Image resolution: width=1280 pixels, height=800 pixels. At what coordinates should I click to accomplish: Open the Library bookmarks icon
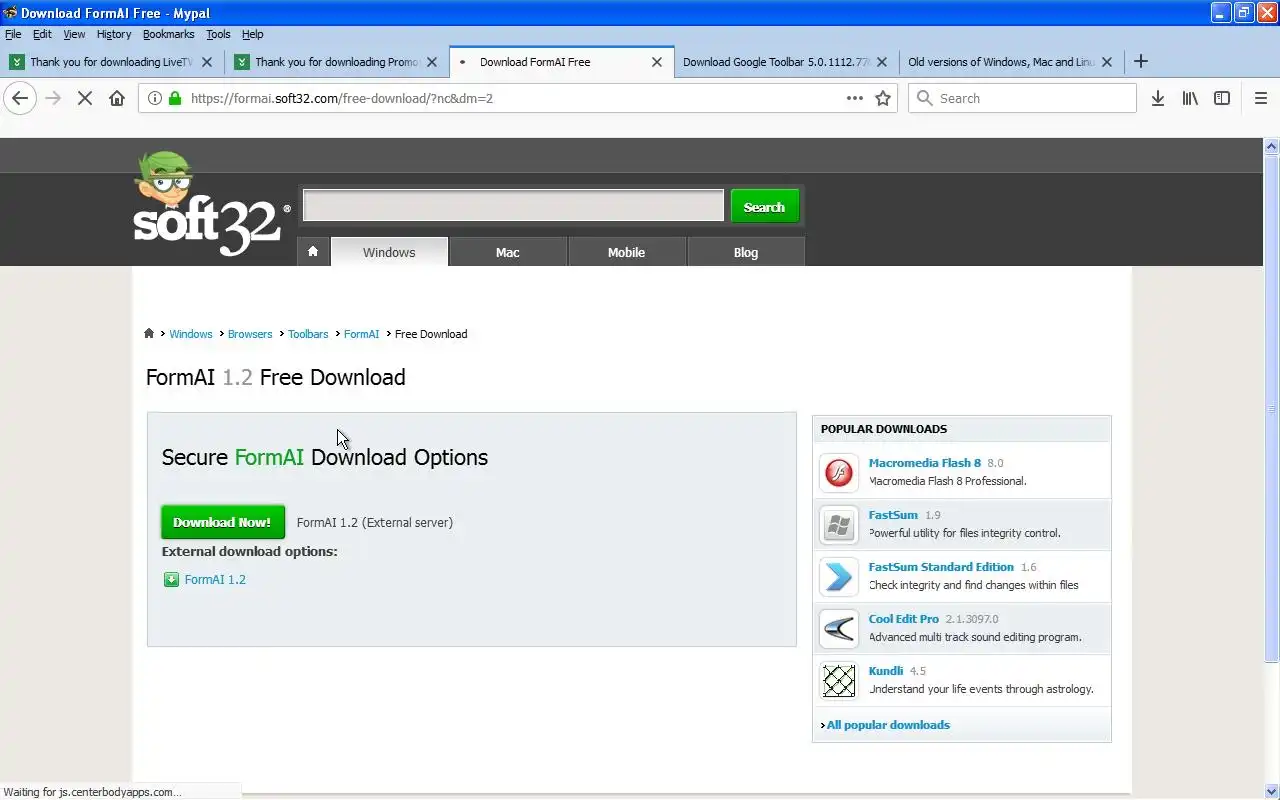(x=1190, y=98)
